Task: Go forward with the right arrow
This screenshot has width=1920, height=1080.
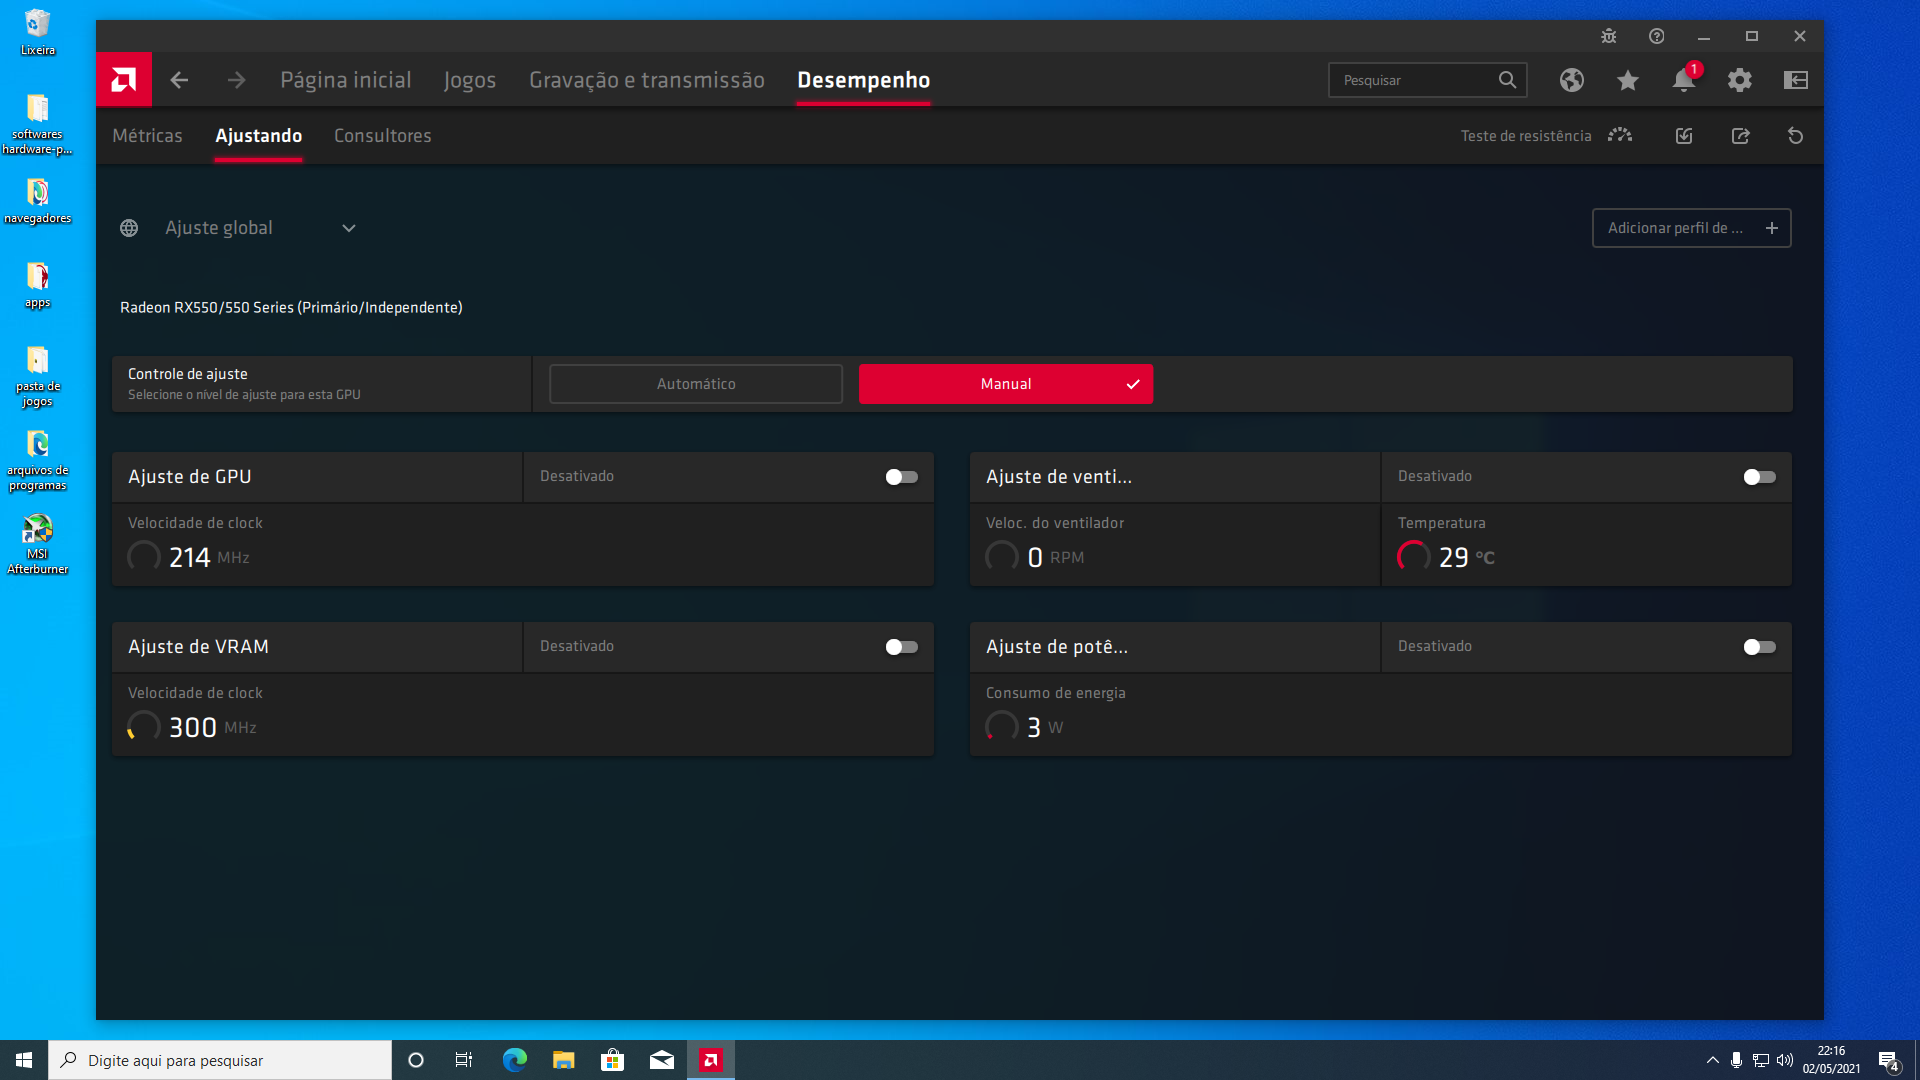Action: pyautogui.click(x=236, y=80)
